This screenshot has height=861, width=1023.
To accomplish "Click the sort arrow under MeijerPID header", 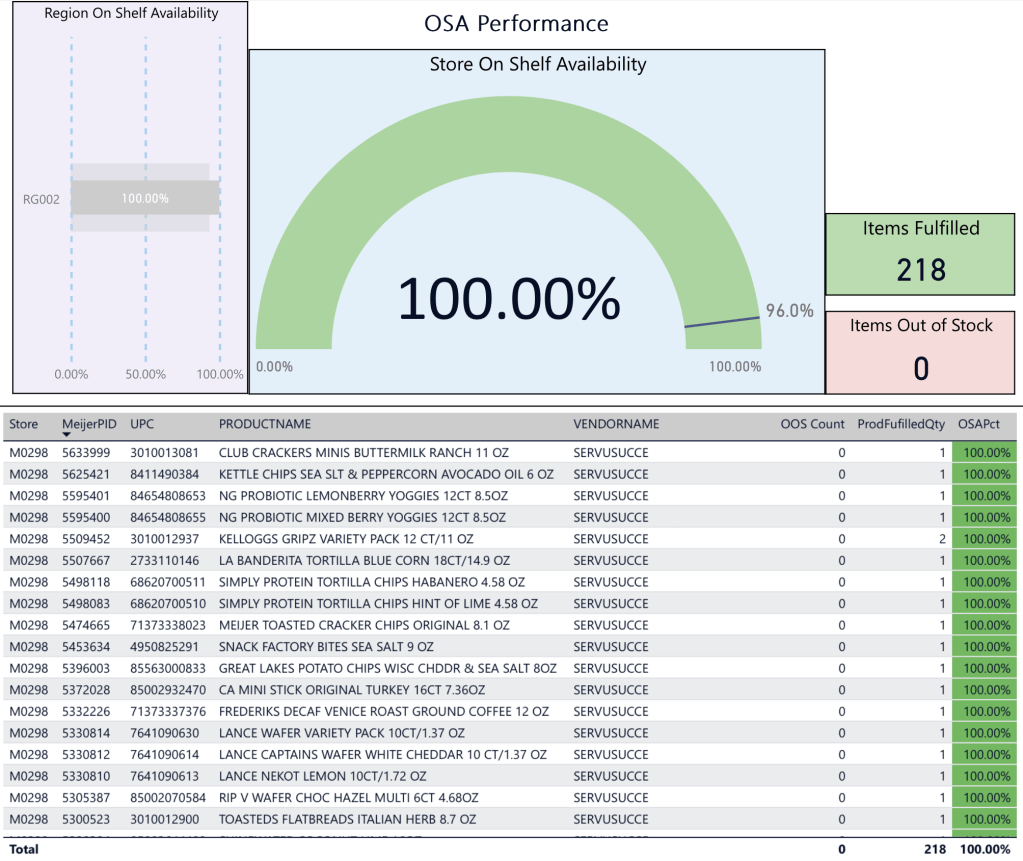I will coord(67,435).
